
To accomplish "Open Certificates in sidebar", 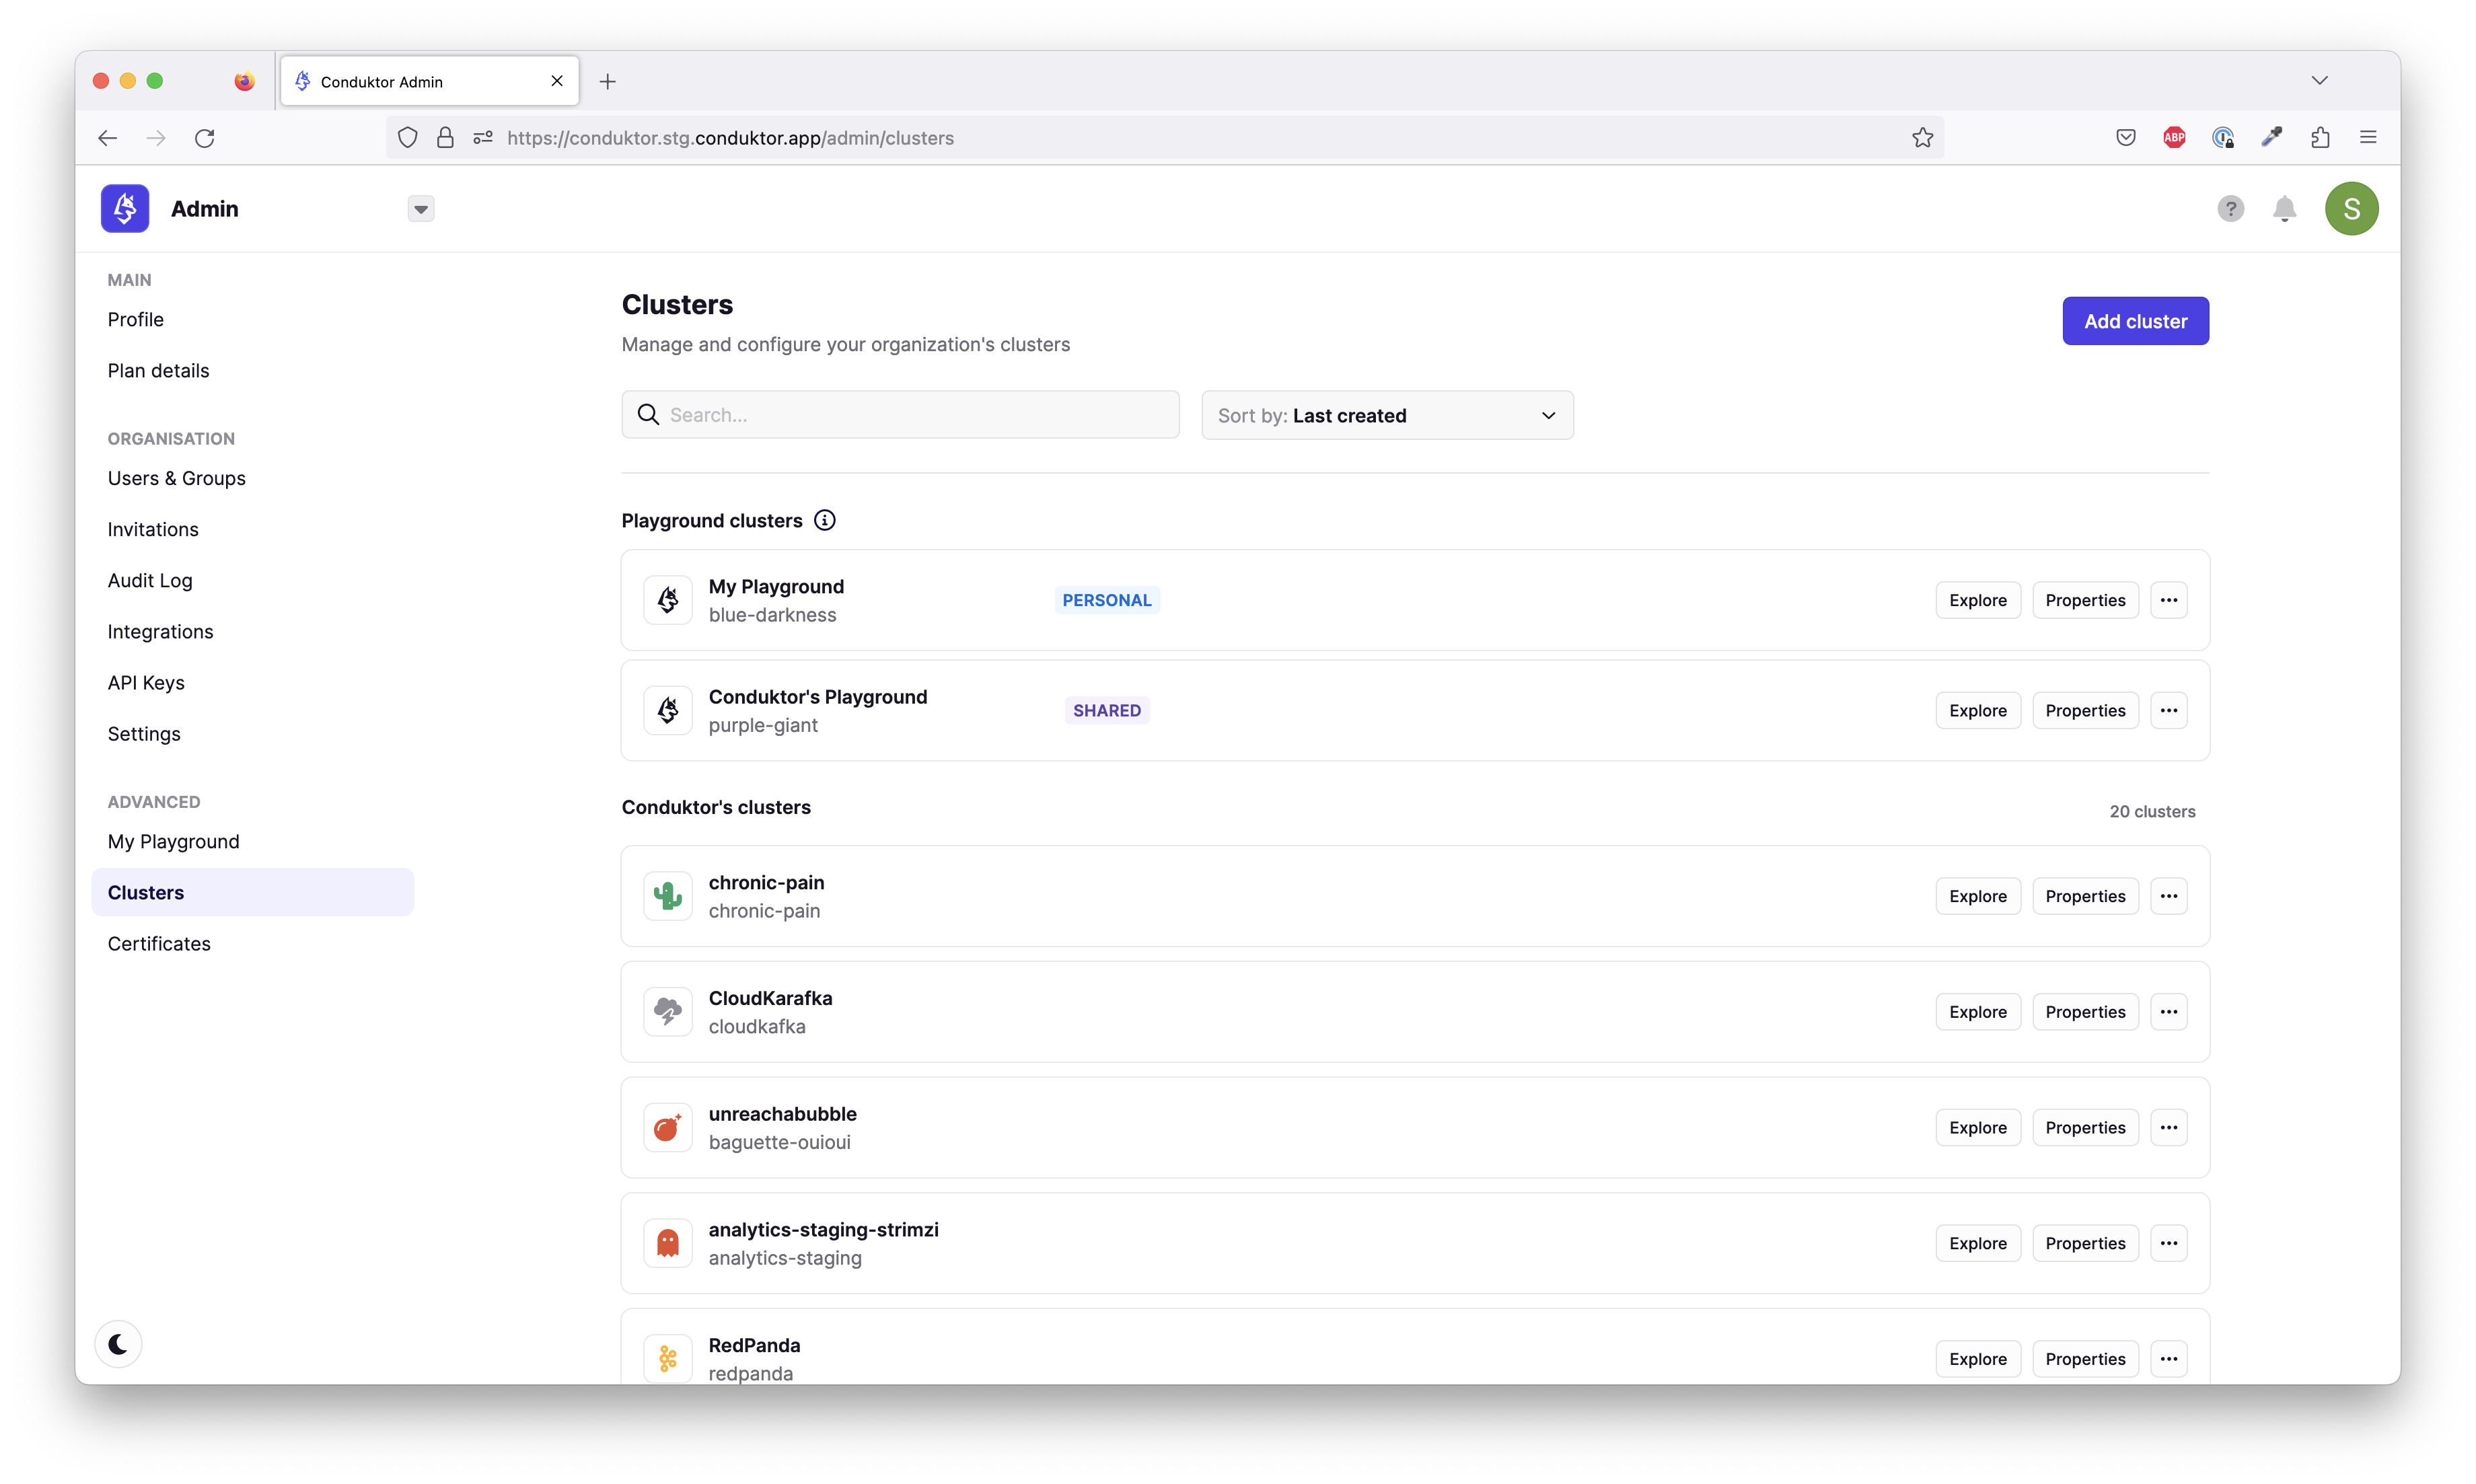I will coord(159,943).
